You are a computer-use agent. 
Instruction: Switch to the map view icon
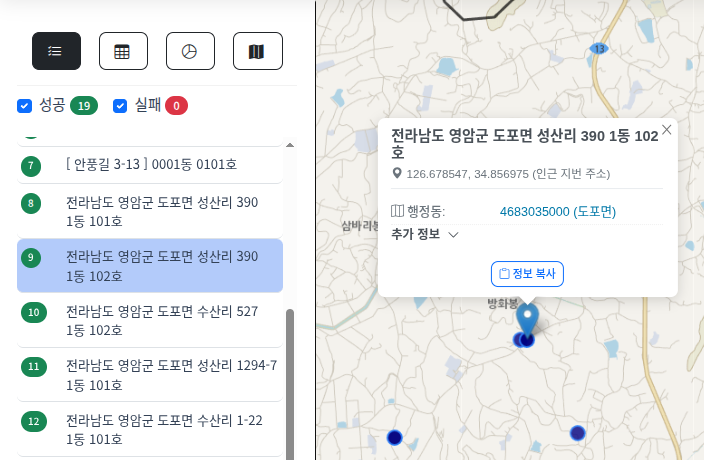click(257, 51)
